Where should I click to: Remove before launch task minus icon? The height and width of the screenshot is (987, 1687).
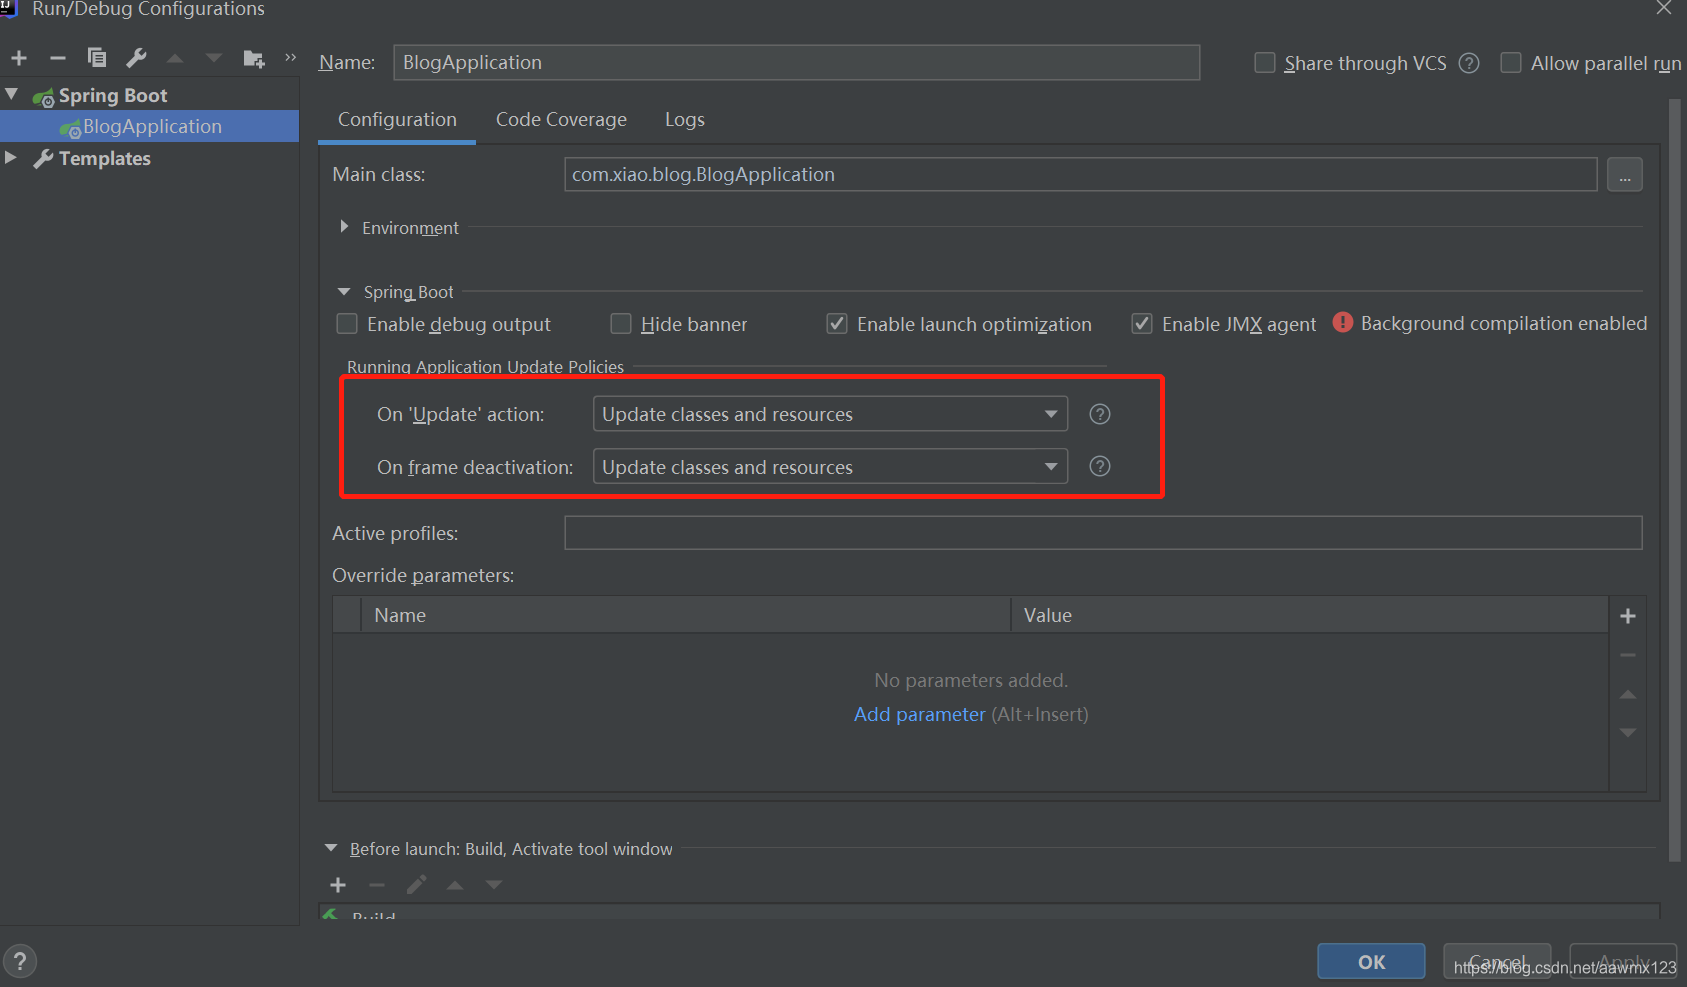377,885
